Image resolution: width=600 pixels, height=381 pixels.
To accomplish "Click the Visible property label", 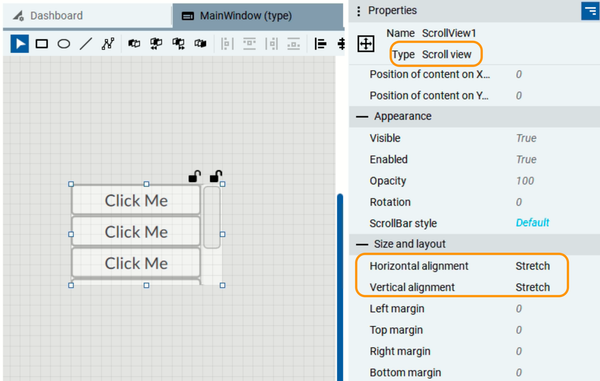I will pyautogui.click(x=385, y=138).
